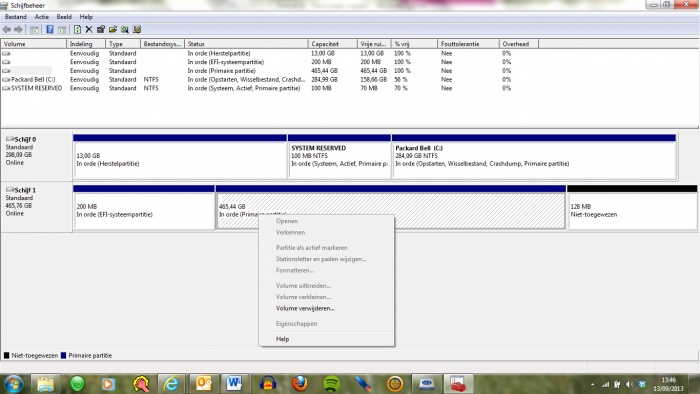Screen dimensions: 700x394
Task: Open the Actie menu
Action: point(42,17)
